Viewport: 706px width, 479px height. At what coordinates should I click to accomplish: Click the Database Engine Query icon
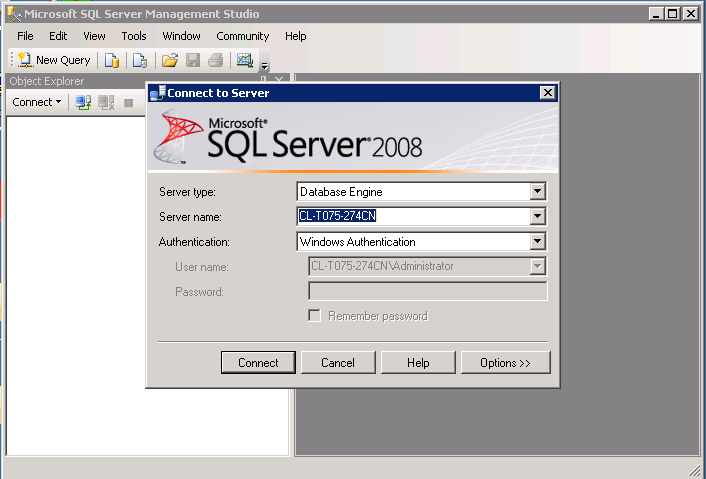[112, 60]
